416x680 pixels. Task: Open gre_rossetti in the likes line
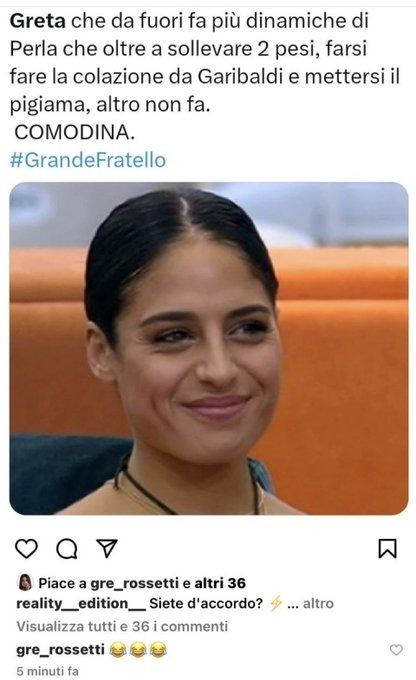point(134,583)
